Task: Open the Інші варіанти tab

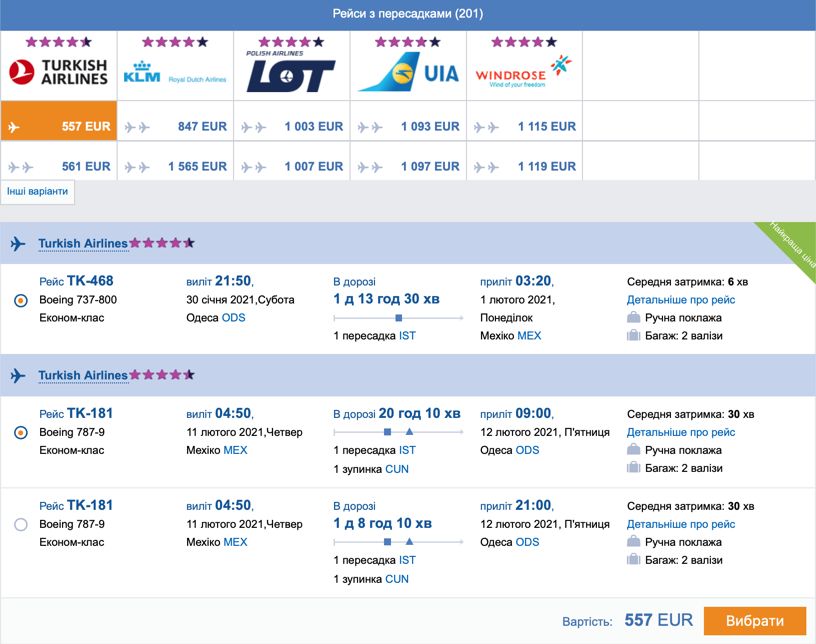Action: pos(37,192)
